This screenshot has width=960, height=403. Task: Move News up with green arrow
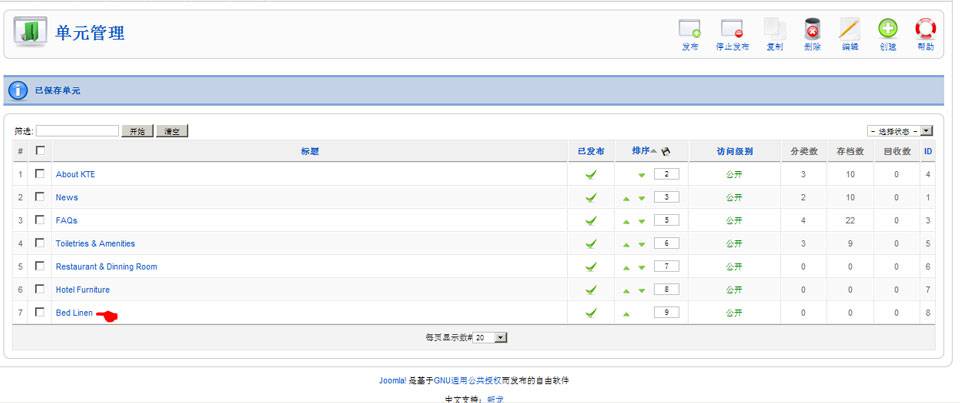(x=626, y=198)
